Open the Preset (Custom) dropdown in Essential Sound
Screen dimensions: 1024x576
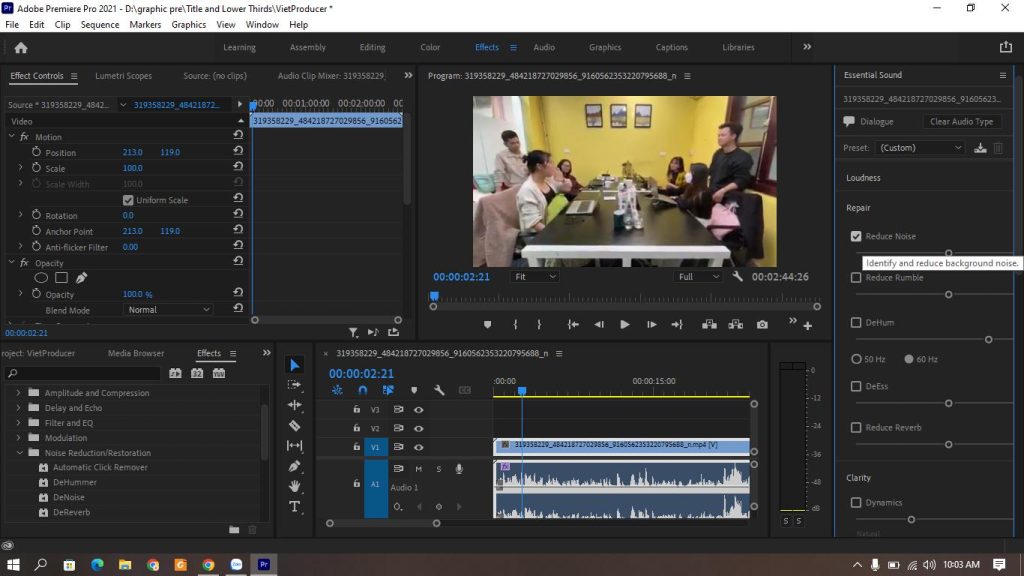(919, 146)
